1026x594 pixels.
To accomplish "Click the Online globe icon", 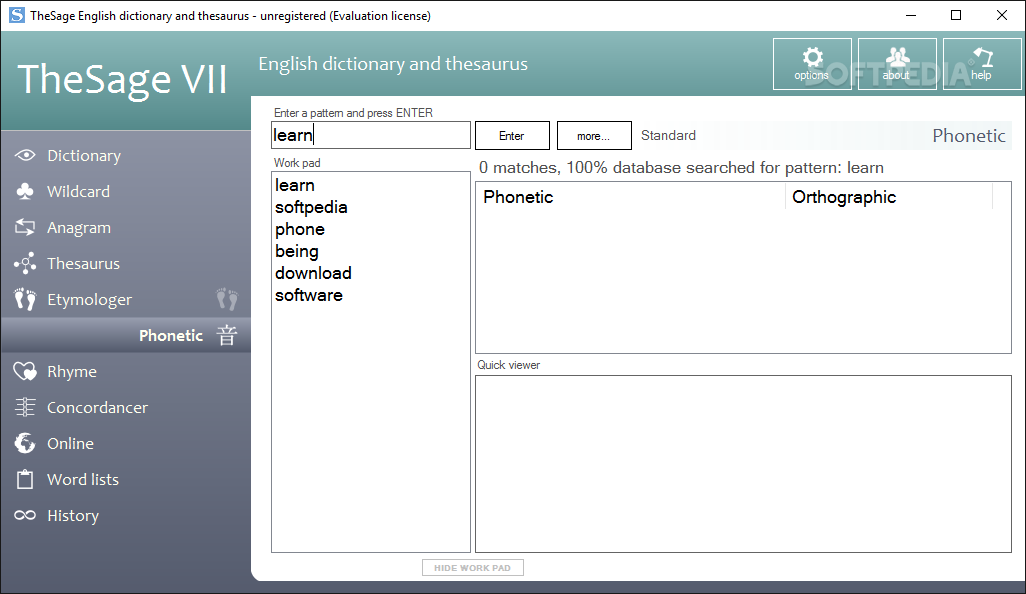I will click(25, 444).
